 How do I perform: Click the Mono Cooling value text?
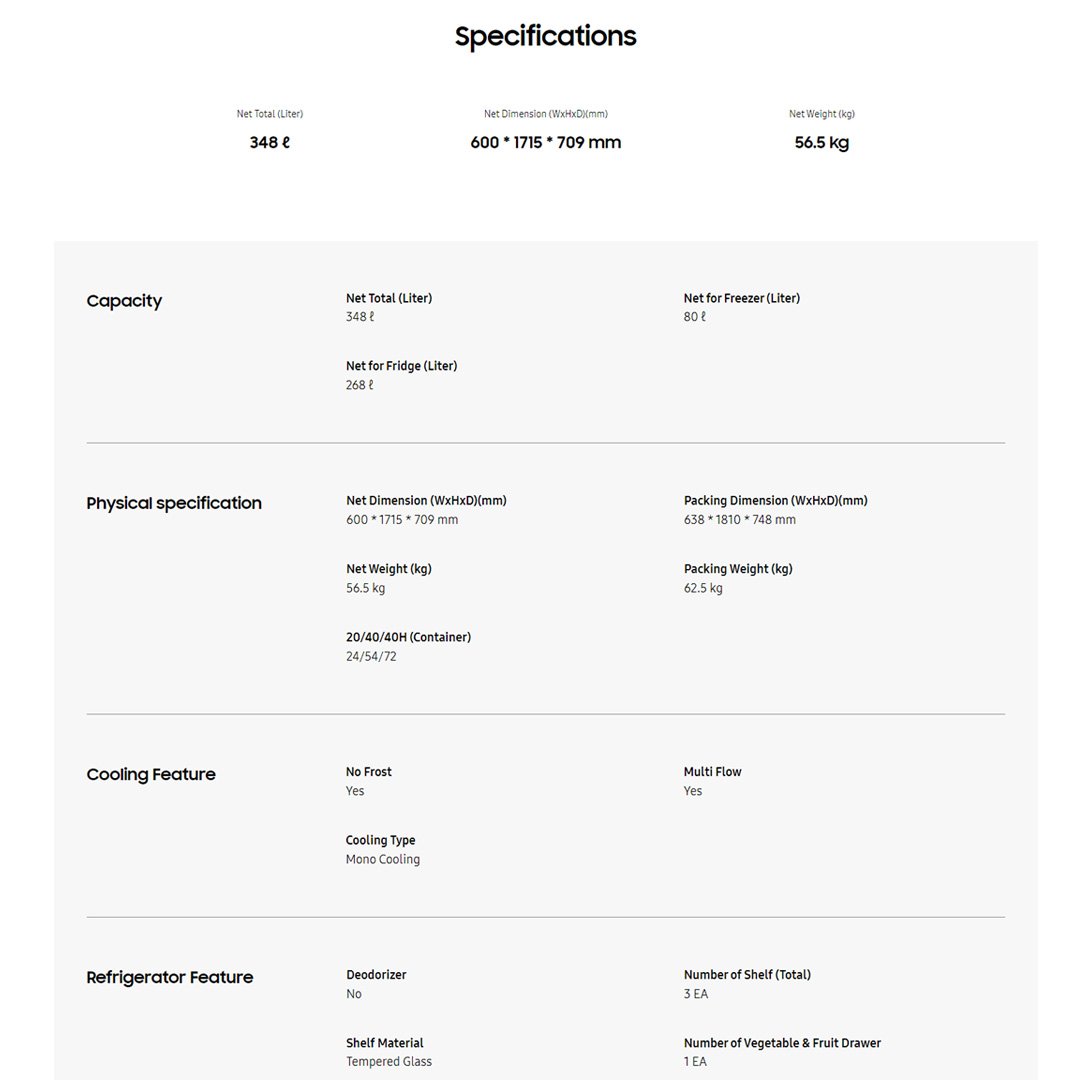pyautogui.click(x=383, y=859)
